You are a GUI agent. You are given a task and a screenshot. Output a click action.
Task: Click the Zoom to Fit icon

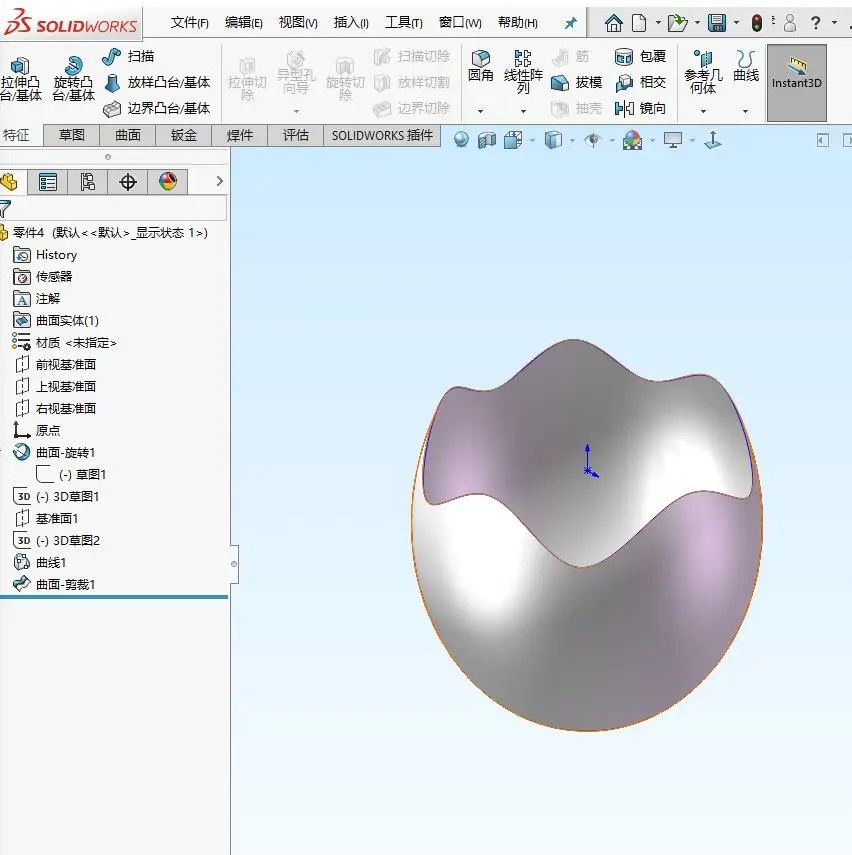pyautogui.click(x=460, y=140)
